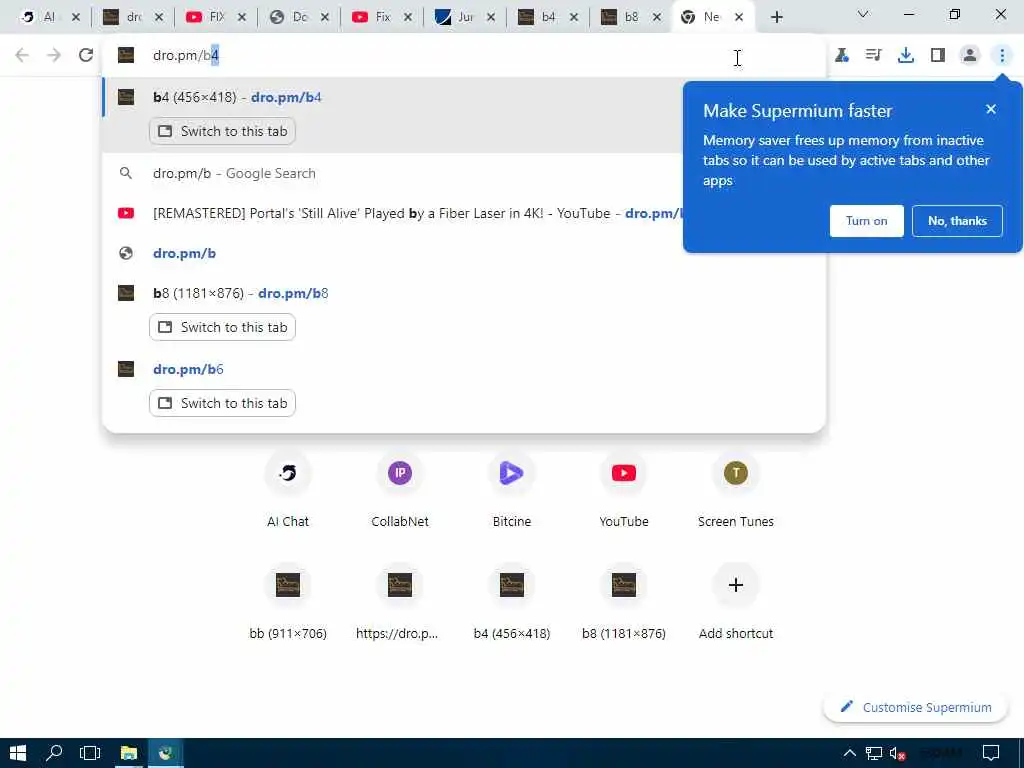1024x768 pixels.
Task: Switch to the first FIX YouTube tab
Action: 208,17
